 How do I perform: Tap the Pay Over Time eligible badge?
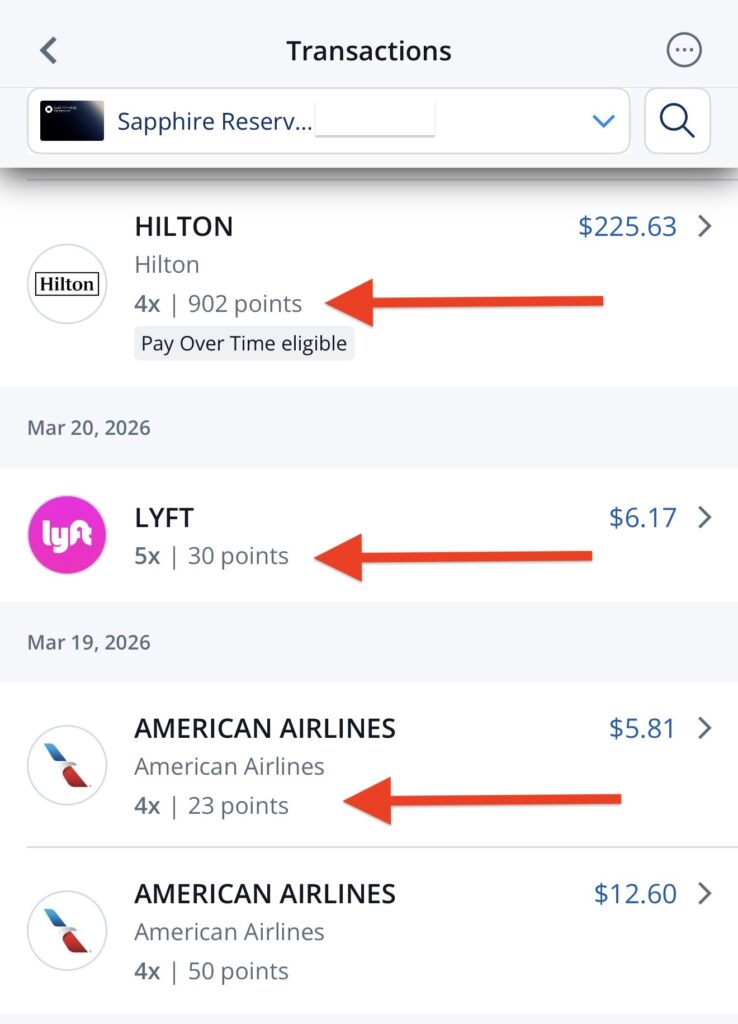coord(244,344)
